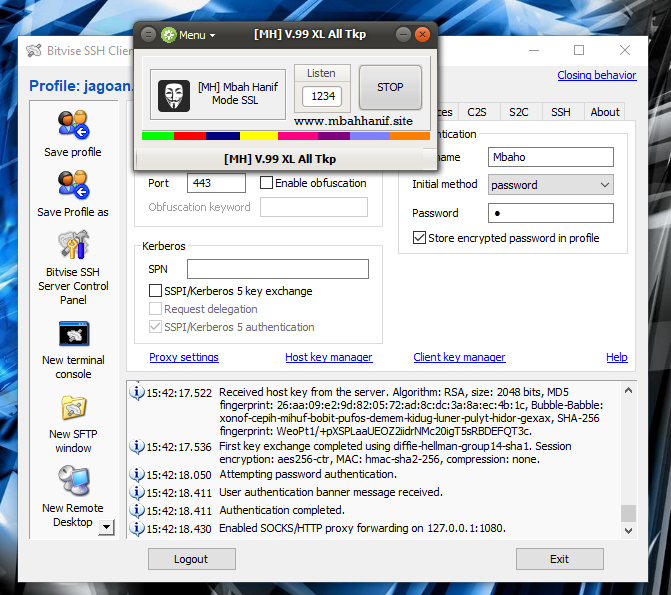The height and width of the screenshot is (595, 671).
Task: Toggle Store encrypted password in profile
Action: pyautogui.click(x=419, y=238)
